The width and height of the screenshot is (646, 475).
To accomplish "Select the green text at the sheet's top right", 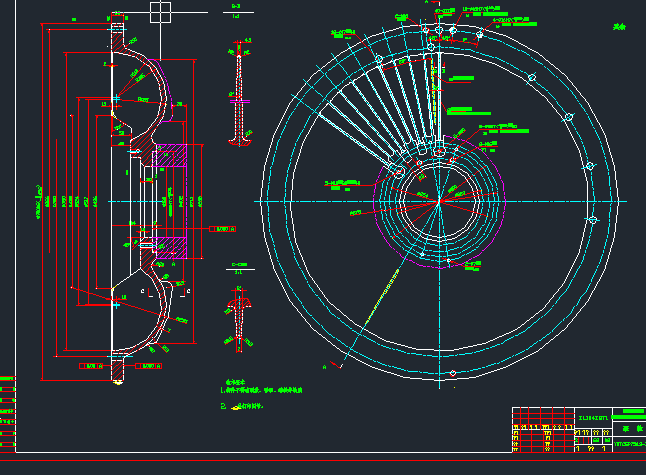I will [619, 27].
